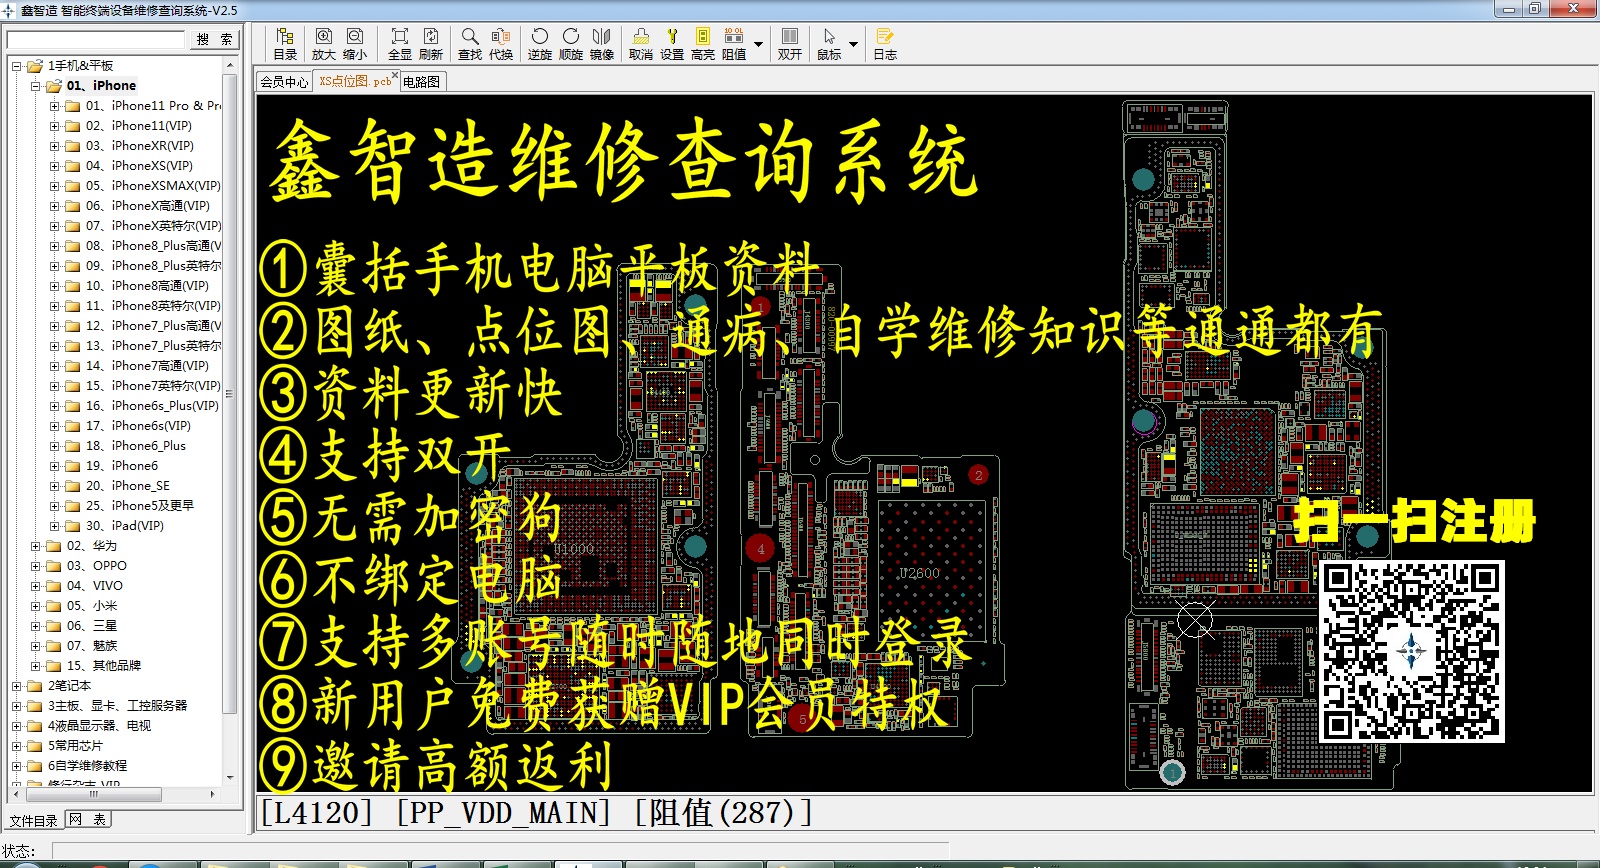Open the 日志 log button
Viewport: 1600px width, 868px height.
[x=884, y=44]
